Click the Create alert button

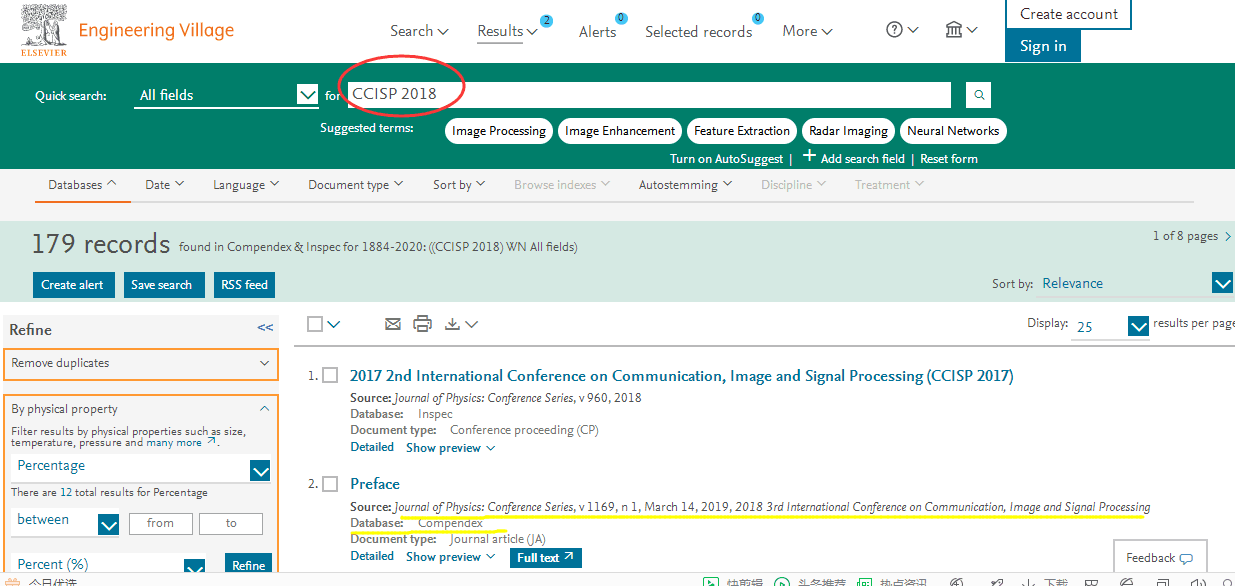(x=73, y=285)
